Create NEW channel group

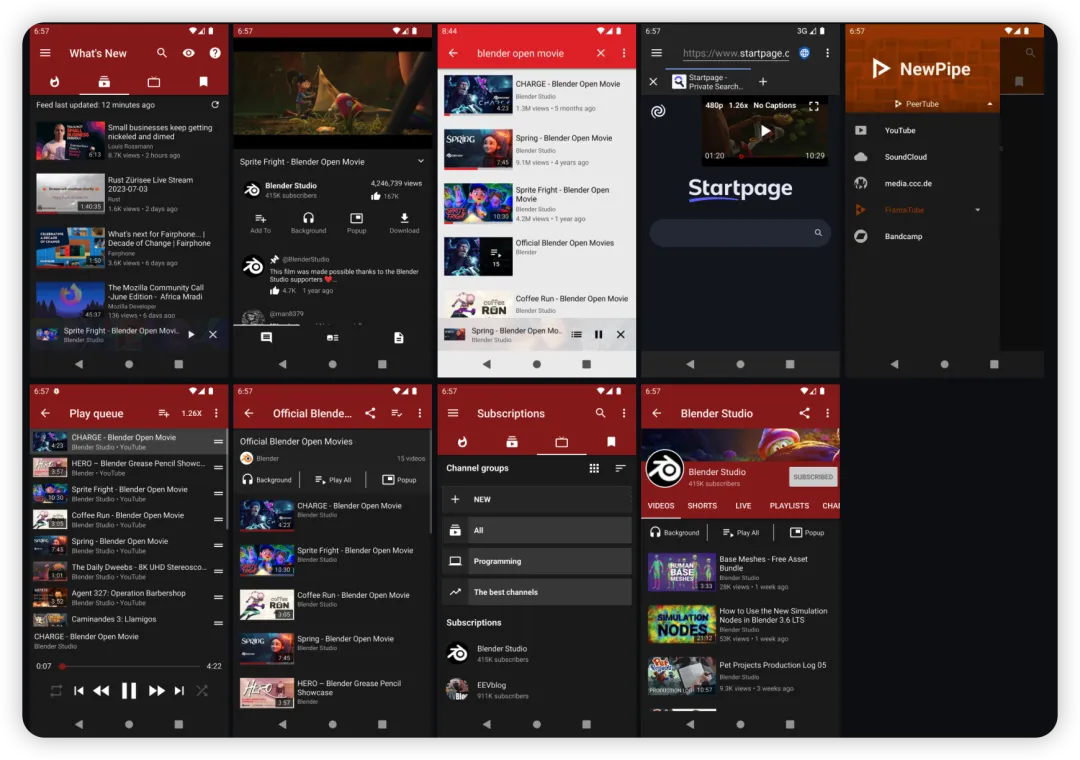537,500
